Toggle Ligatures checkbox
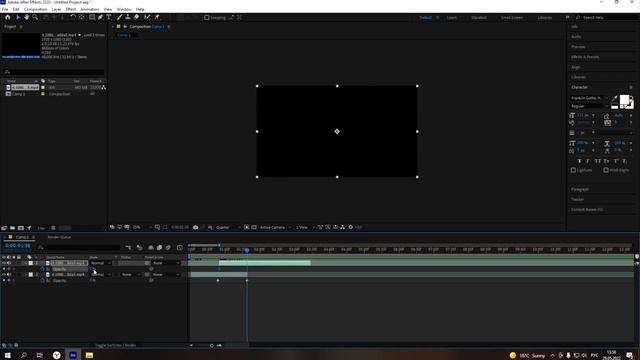 click(573, 170)
